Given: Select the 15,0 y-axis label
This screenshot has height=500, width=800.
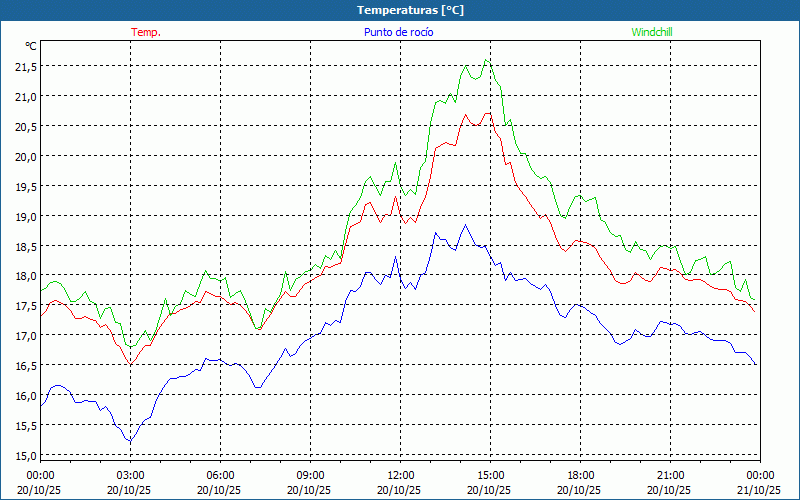Looking at the screenshot, I should (26, 456).
